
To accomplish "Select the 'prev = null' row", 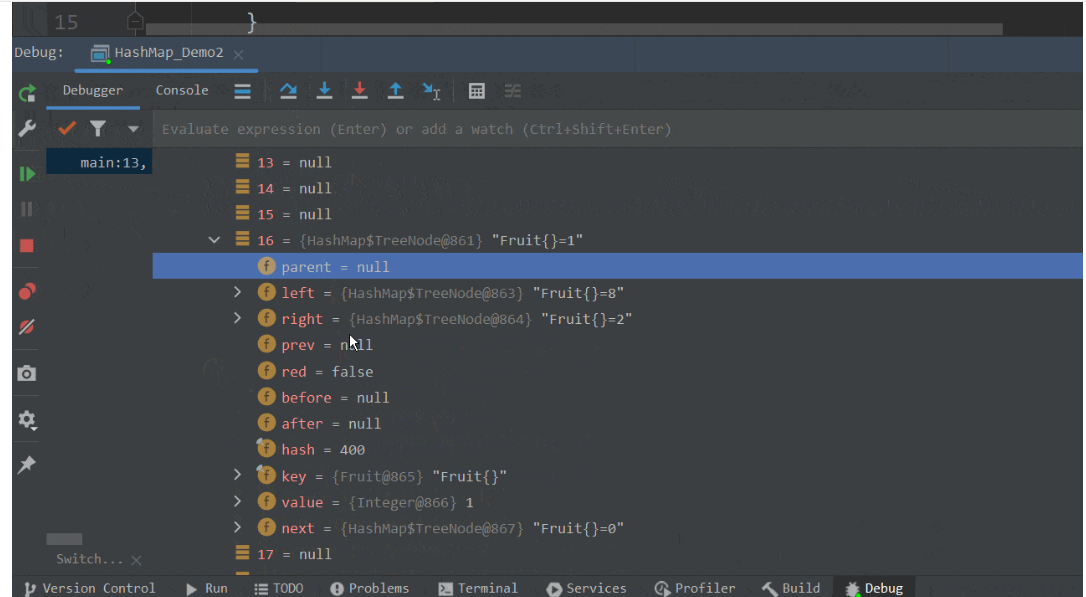I will click(x=617, y=345).
